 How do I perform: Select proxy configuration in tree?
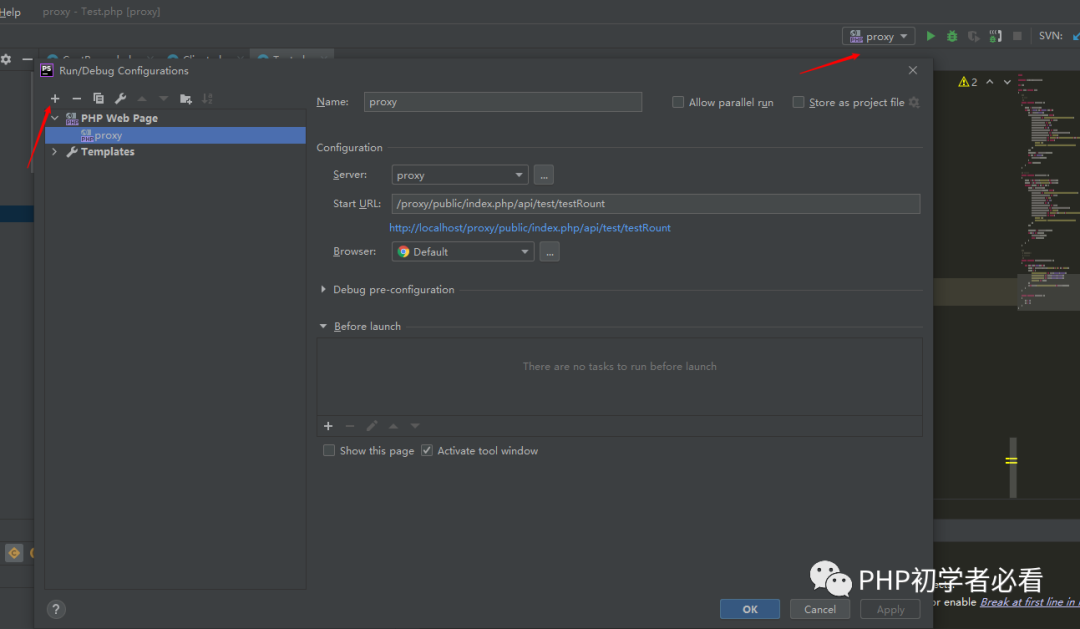(176, 135)
